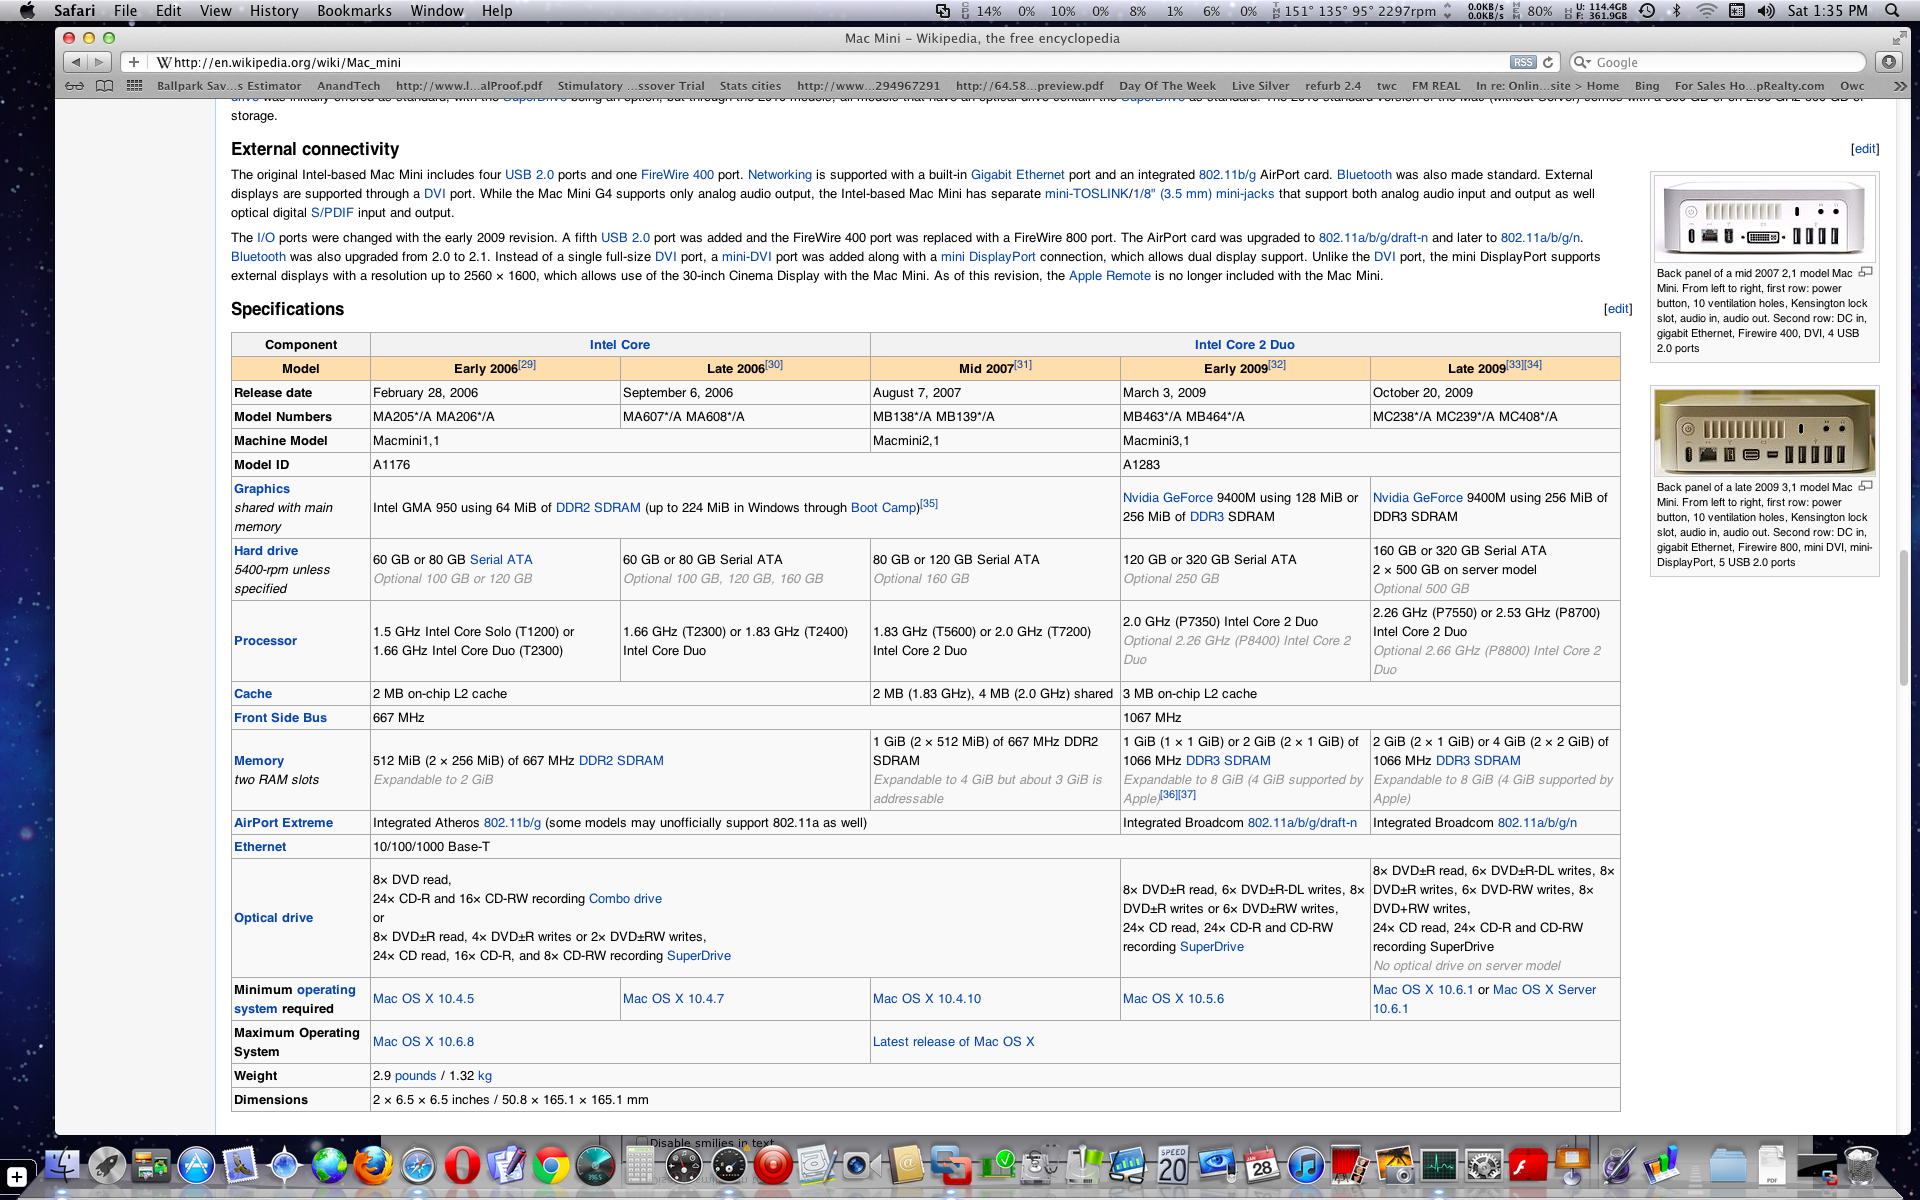The width and height of the screenshot is (1920, 1200).
Task: Launch iTunes from the Dock
Action: [x=1305, y=1166]
